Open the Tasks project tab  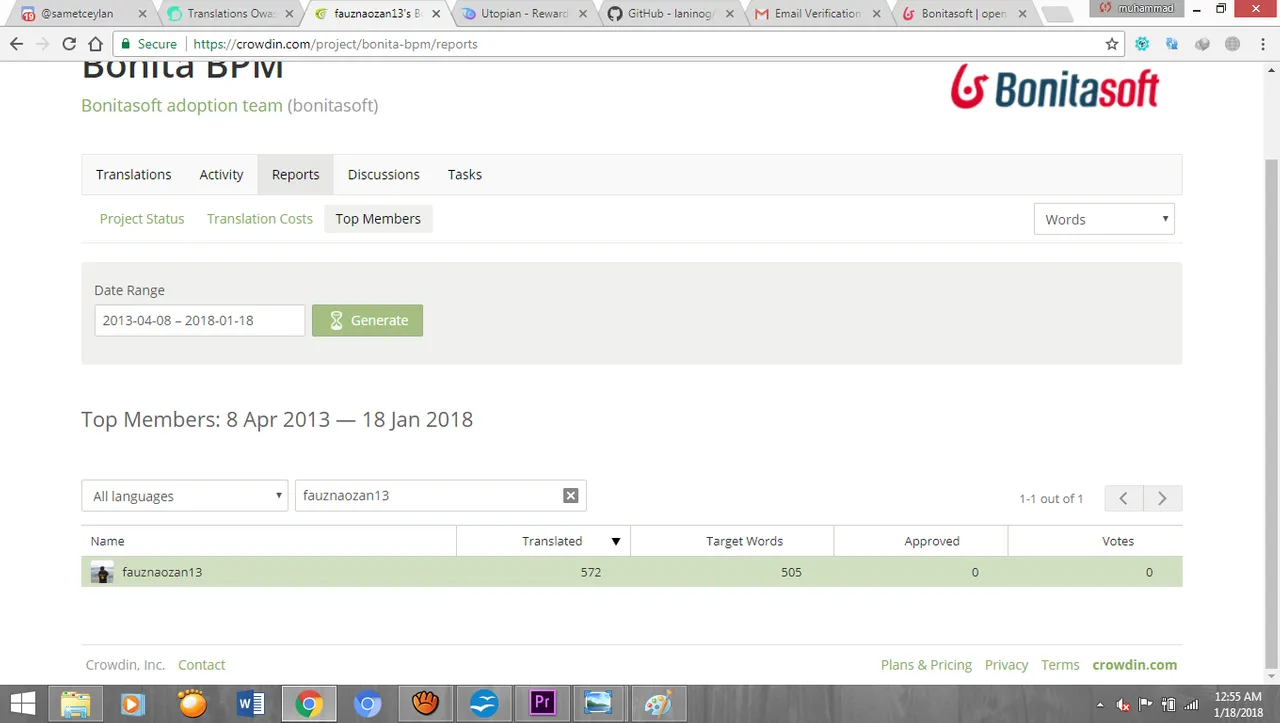coord(465,174)
